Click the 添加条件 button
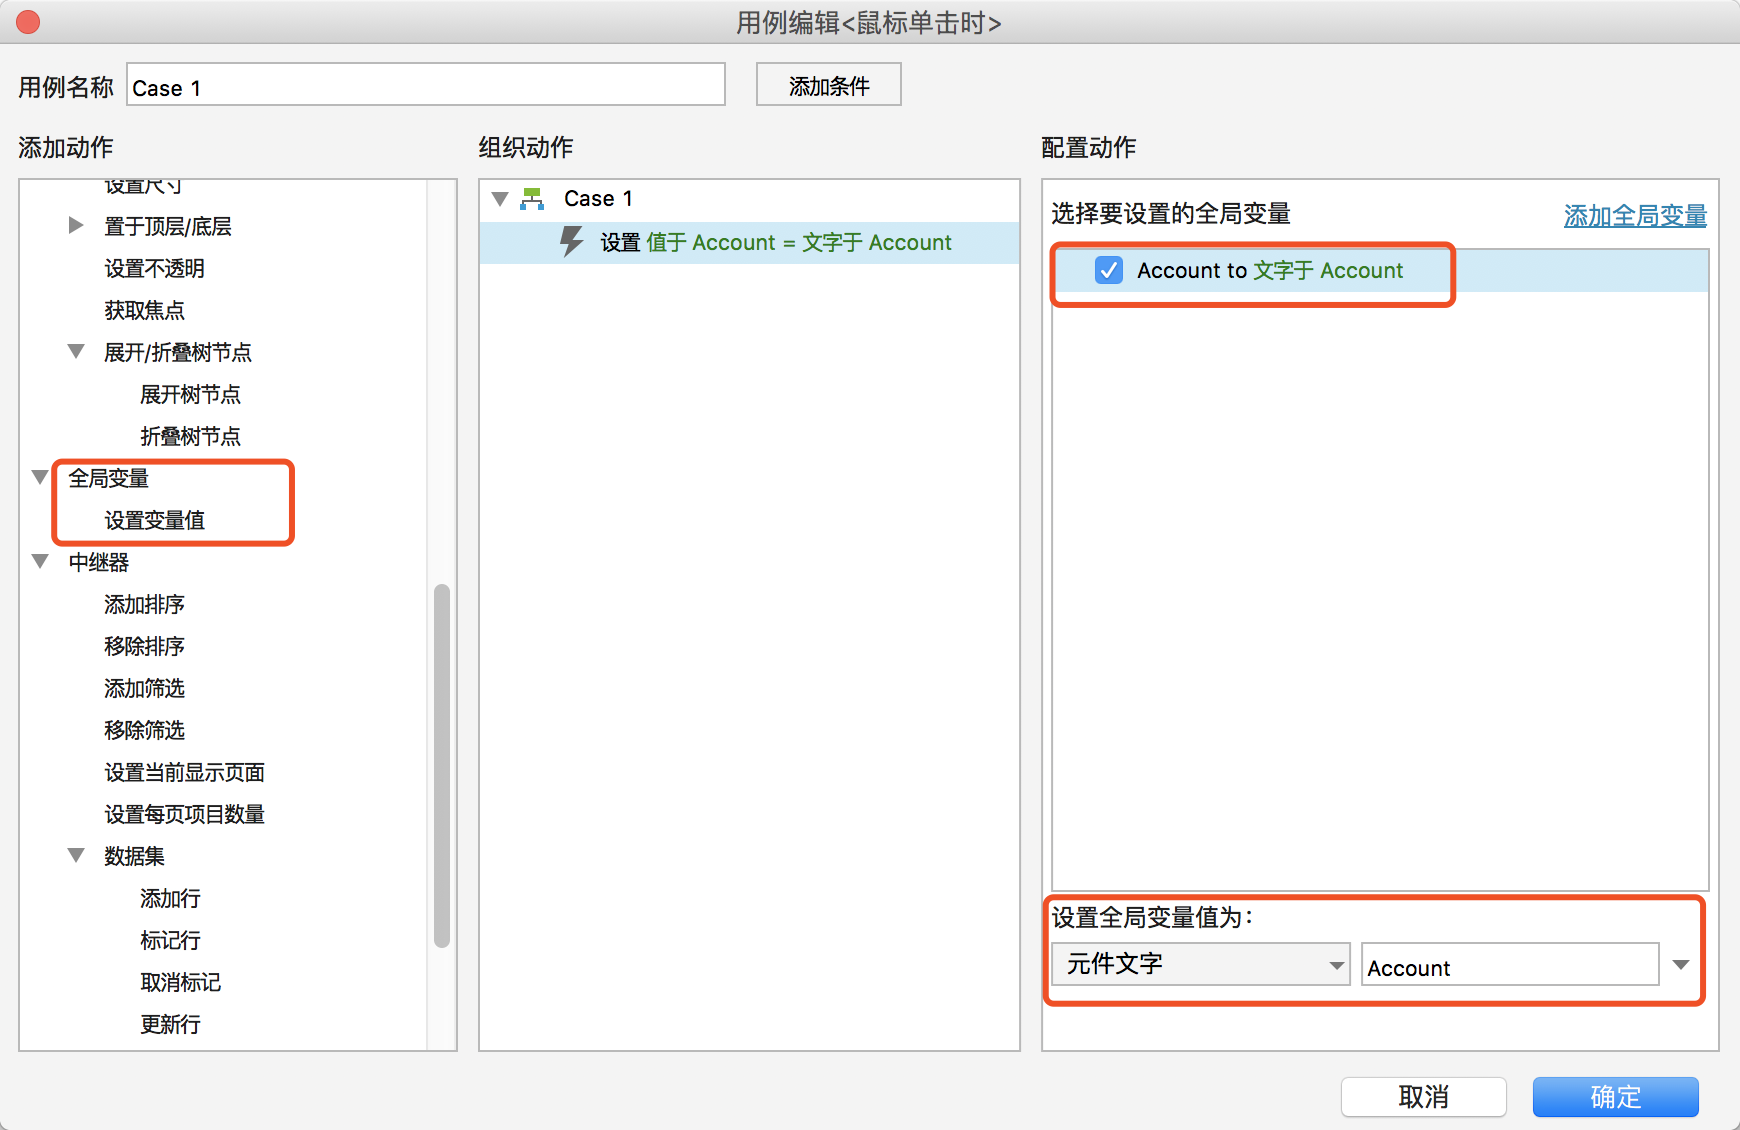 [828, 85]
